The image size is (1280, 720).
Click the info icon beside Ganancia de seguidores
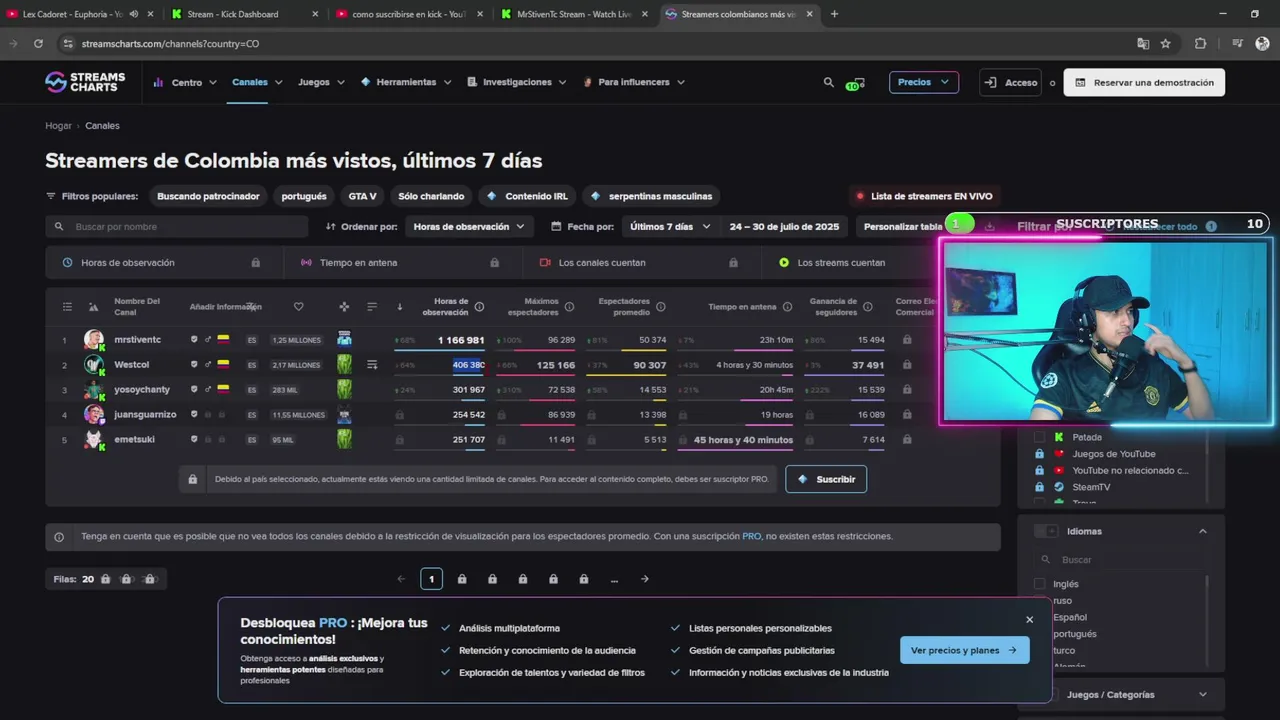click(867, 307)
